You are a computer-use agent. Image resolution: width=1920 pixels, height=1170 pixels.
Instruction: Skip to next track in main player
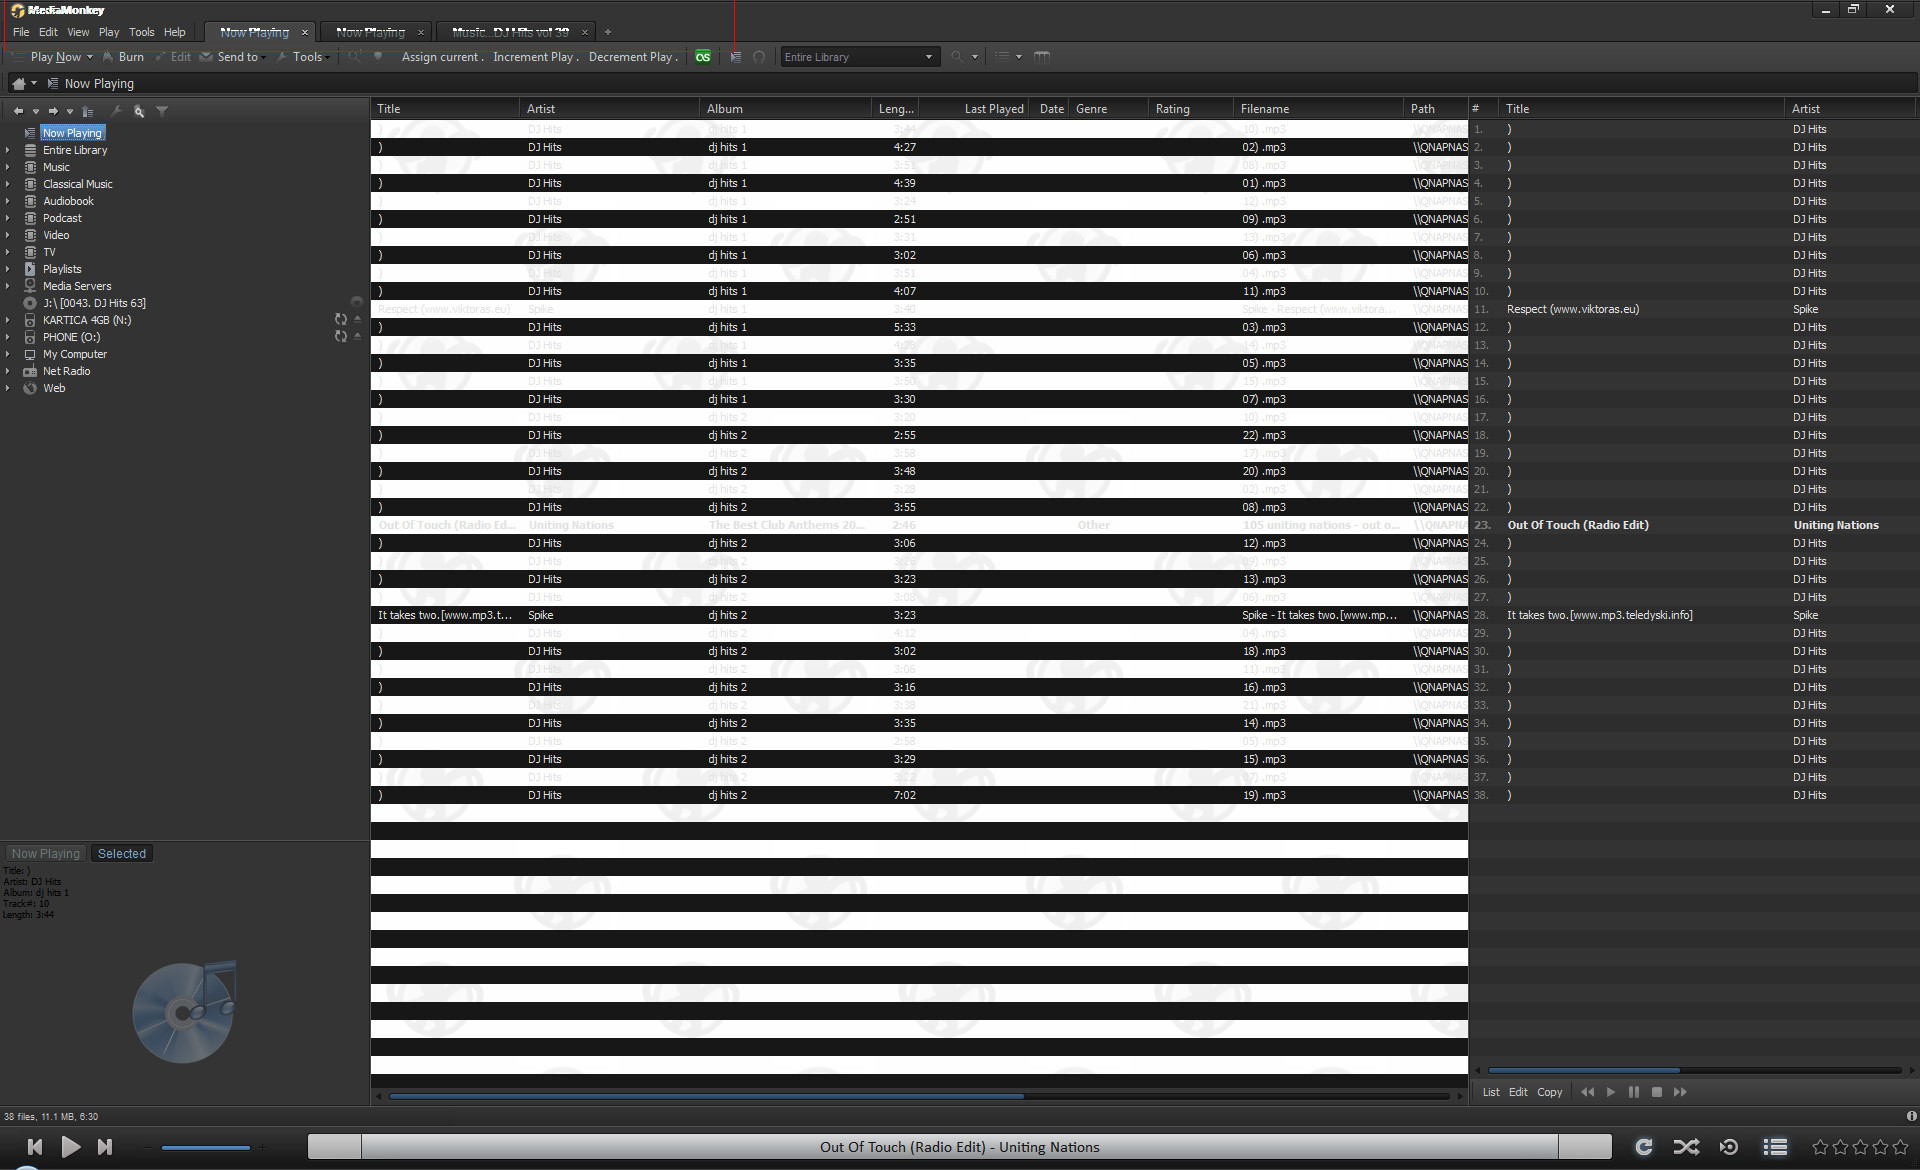coord(105,1147)
